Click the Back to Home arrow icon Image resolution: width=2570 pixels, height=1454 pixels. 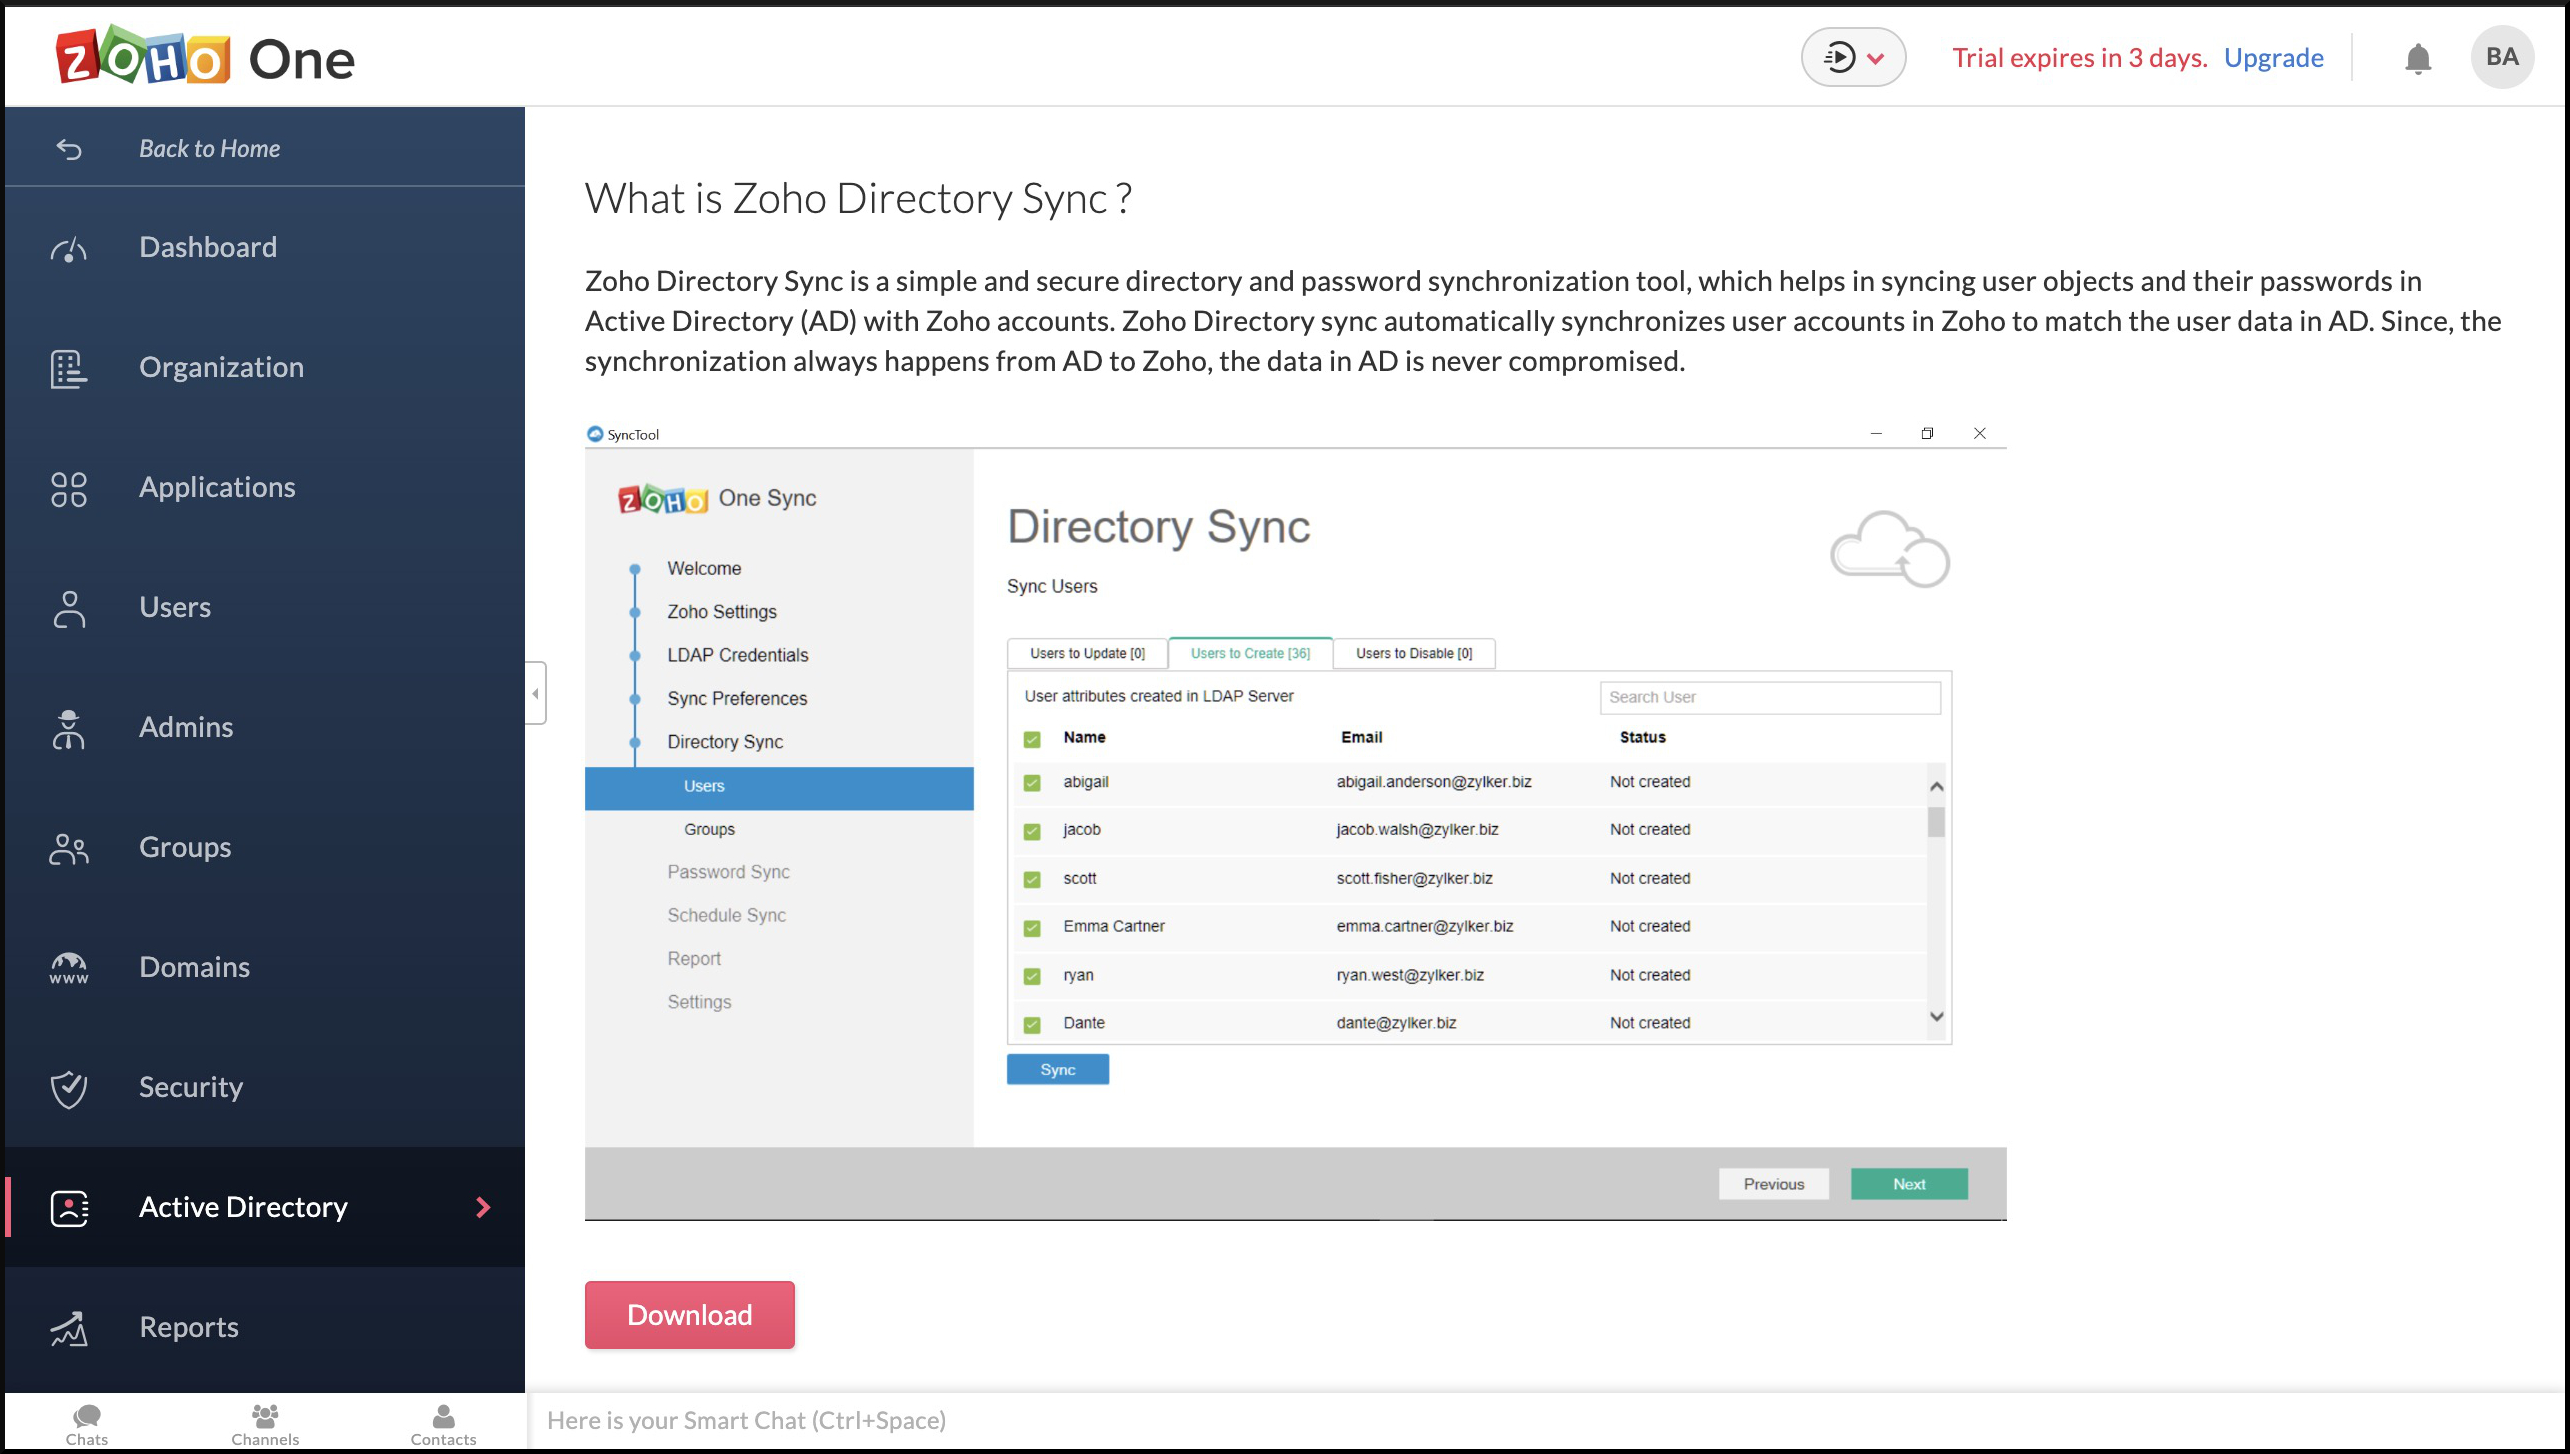pyautogui.click(x=69, y=149)
